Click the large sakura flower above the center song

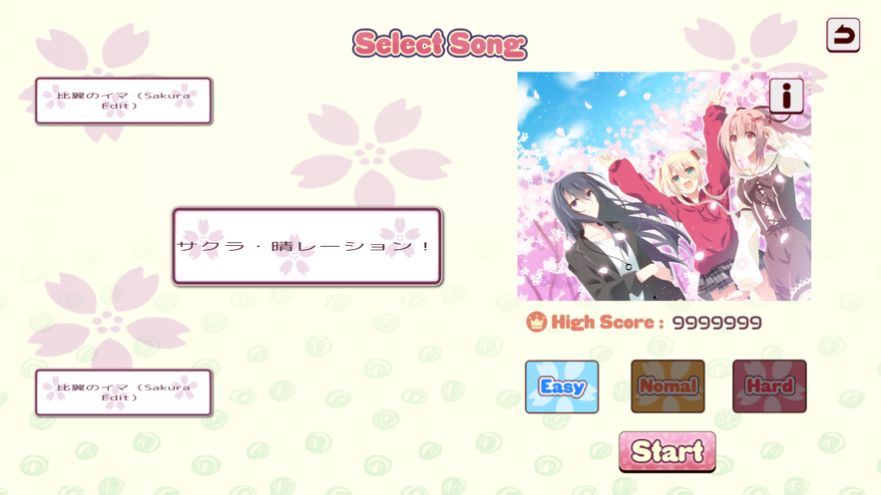[371, 153]
